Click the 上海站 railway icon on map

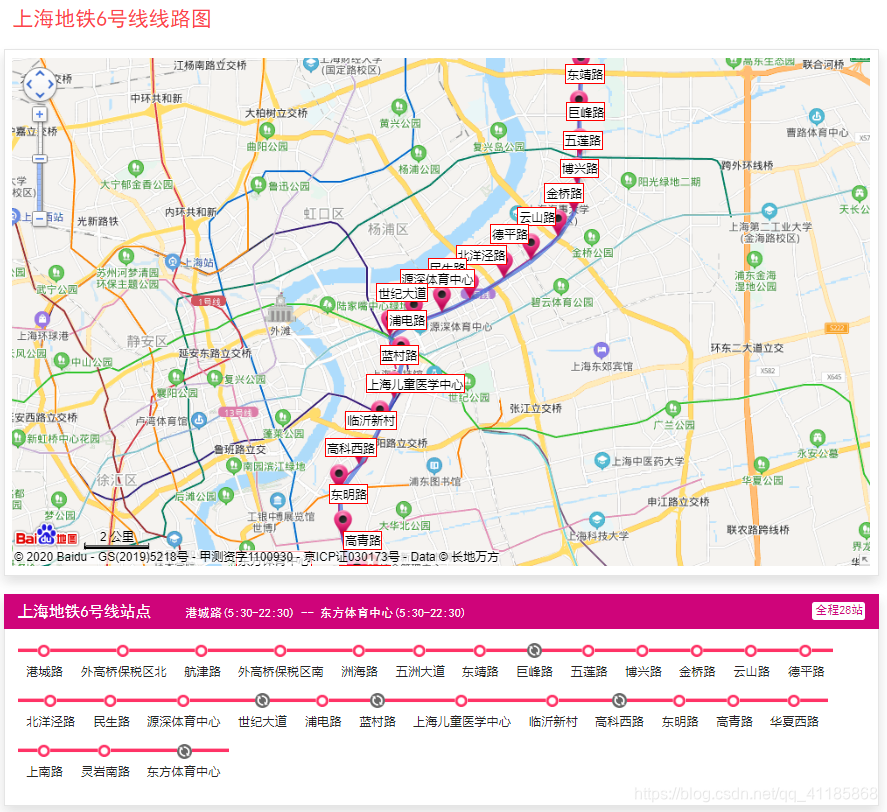pyautogui.click(x=172, y=261)
